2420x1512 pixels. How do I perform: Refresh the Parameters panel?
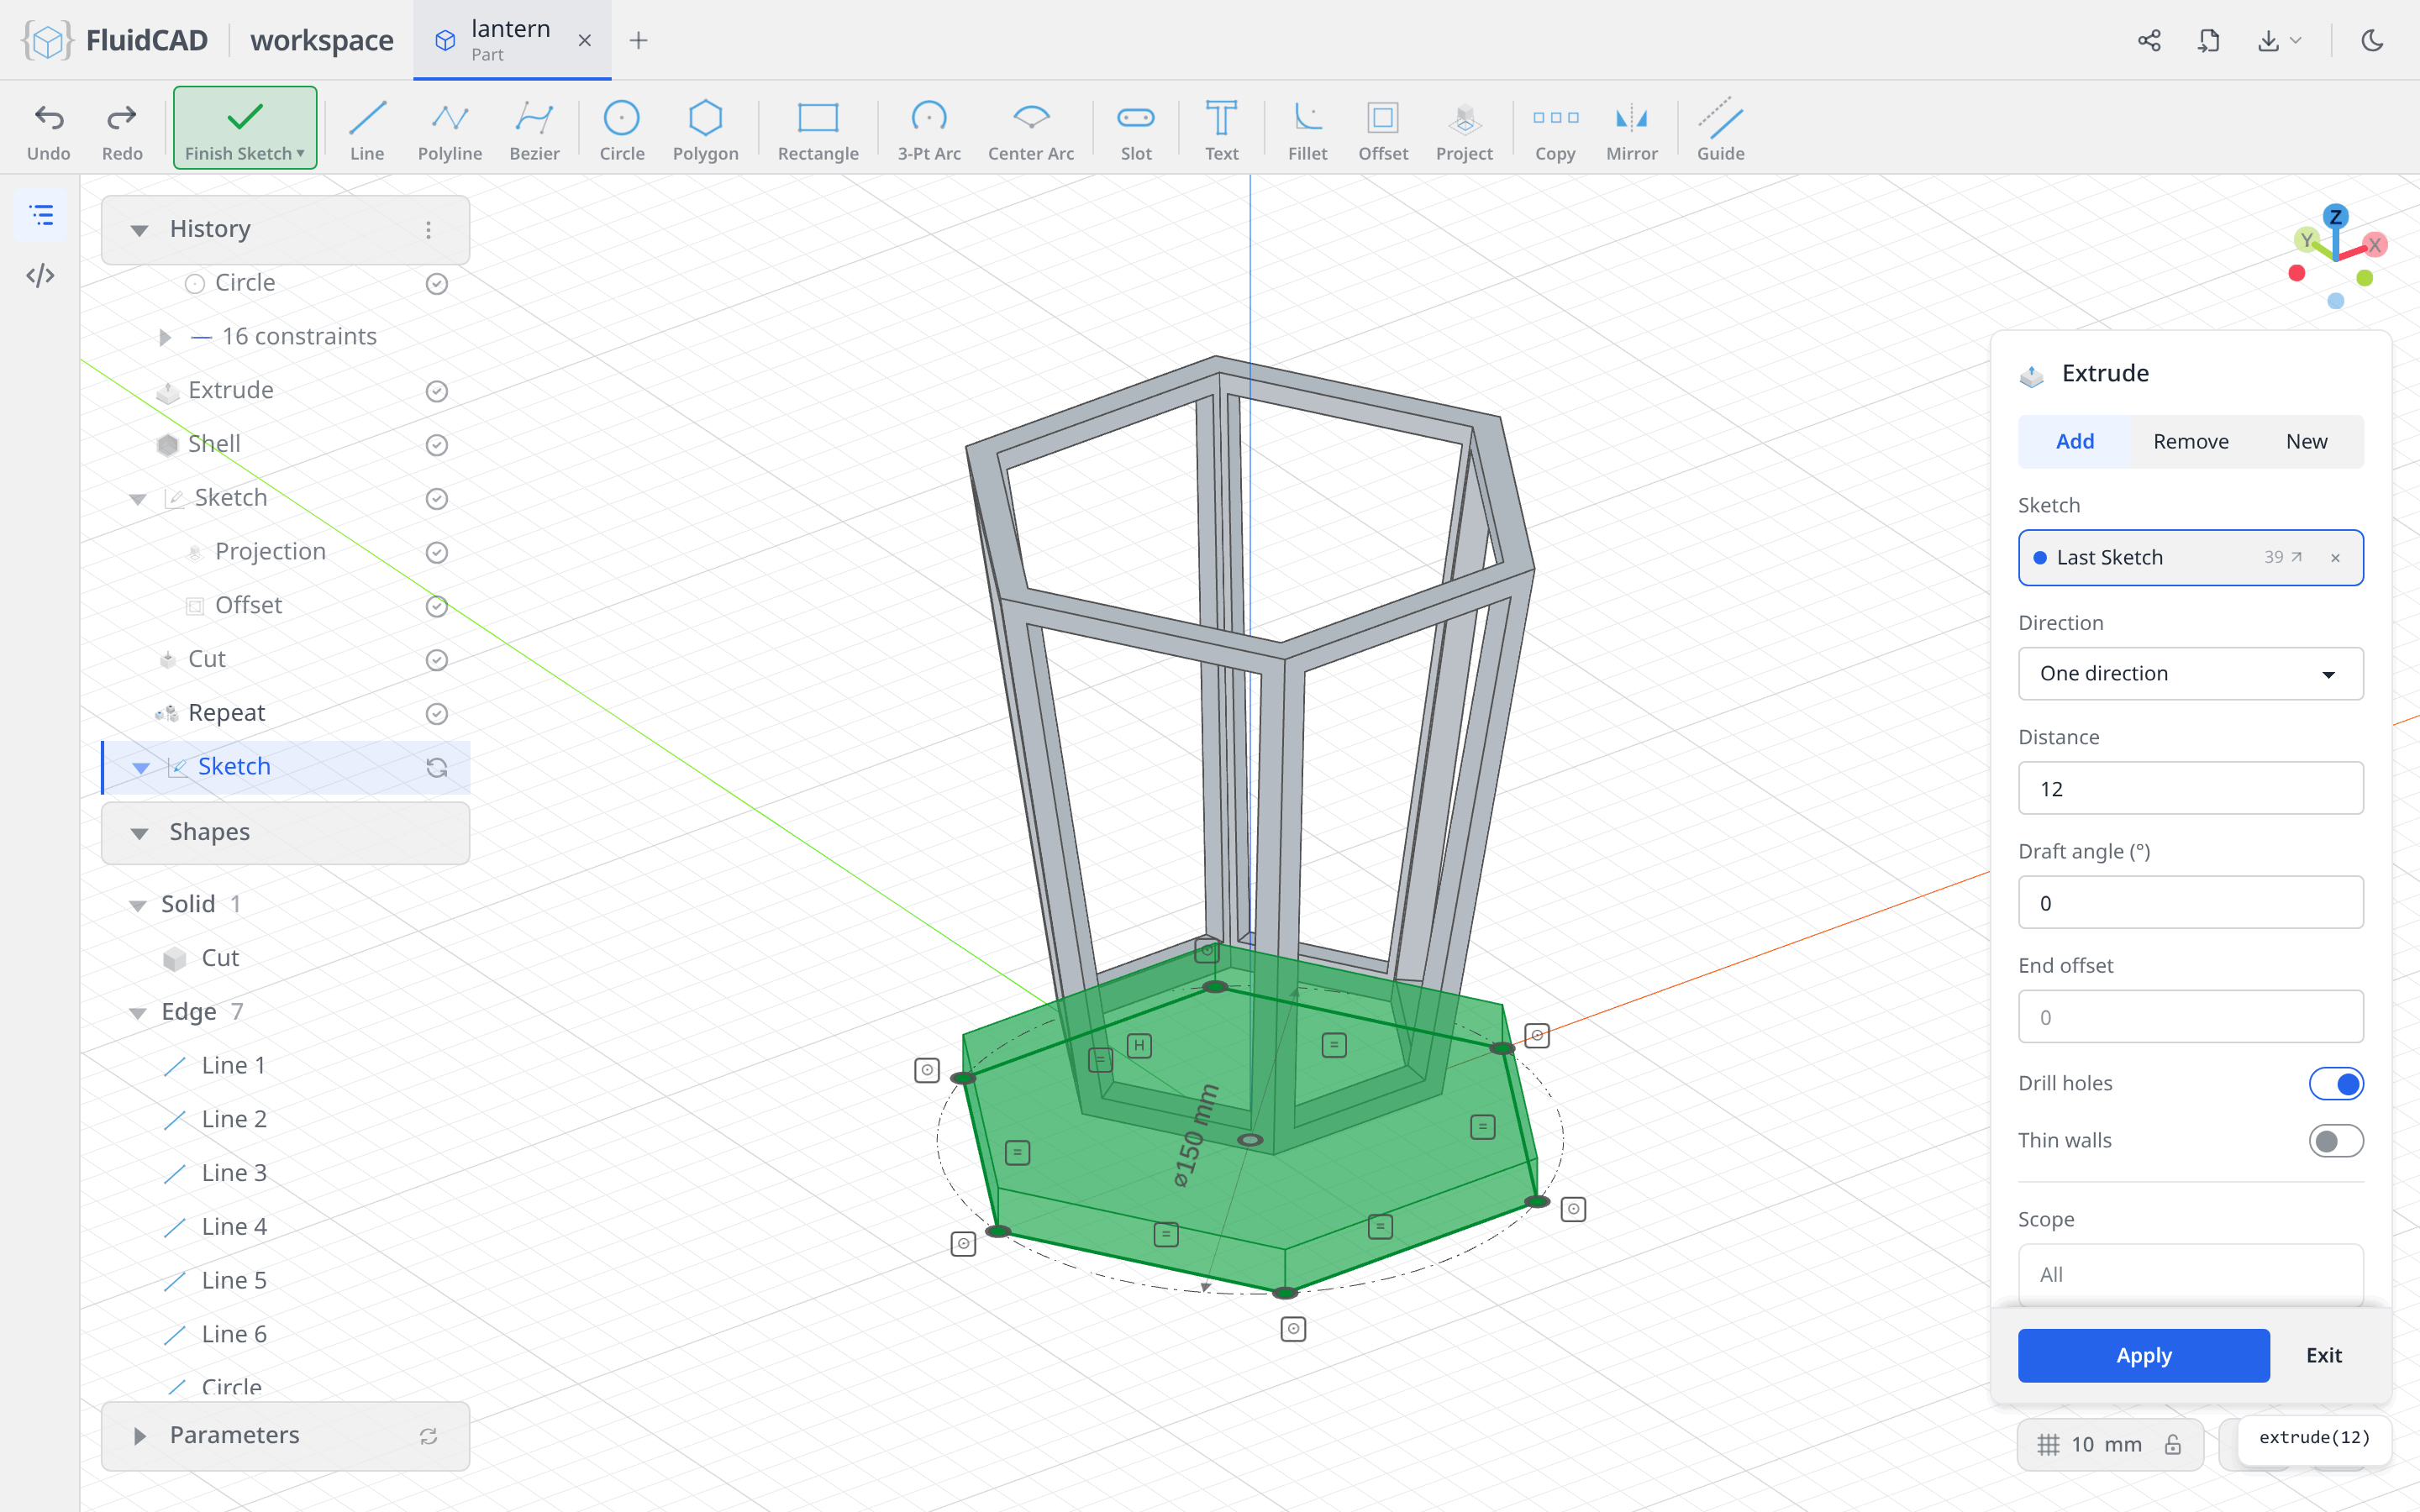click(428, 1436)
